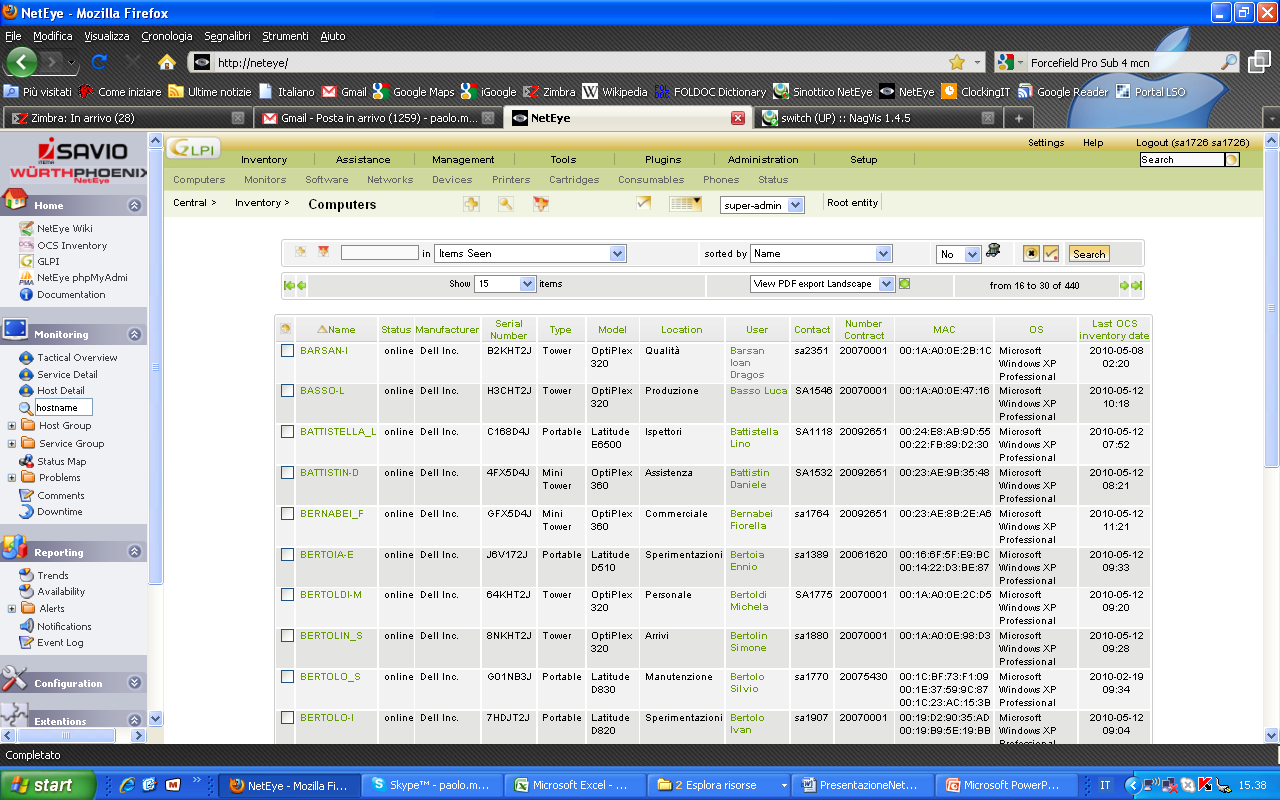Tick the checkbox for BERTOLO_S
Image resolution: width=1280 pixels, height=800 pixels.
coord(287,677)
